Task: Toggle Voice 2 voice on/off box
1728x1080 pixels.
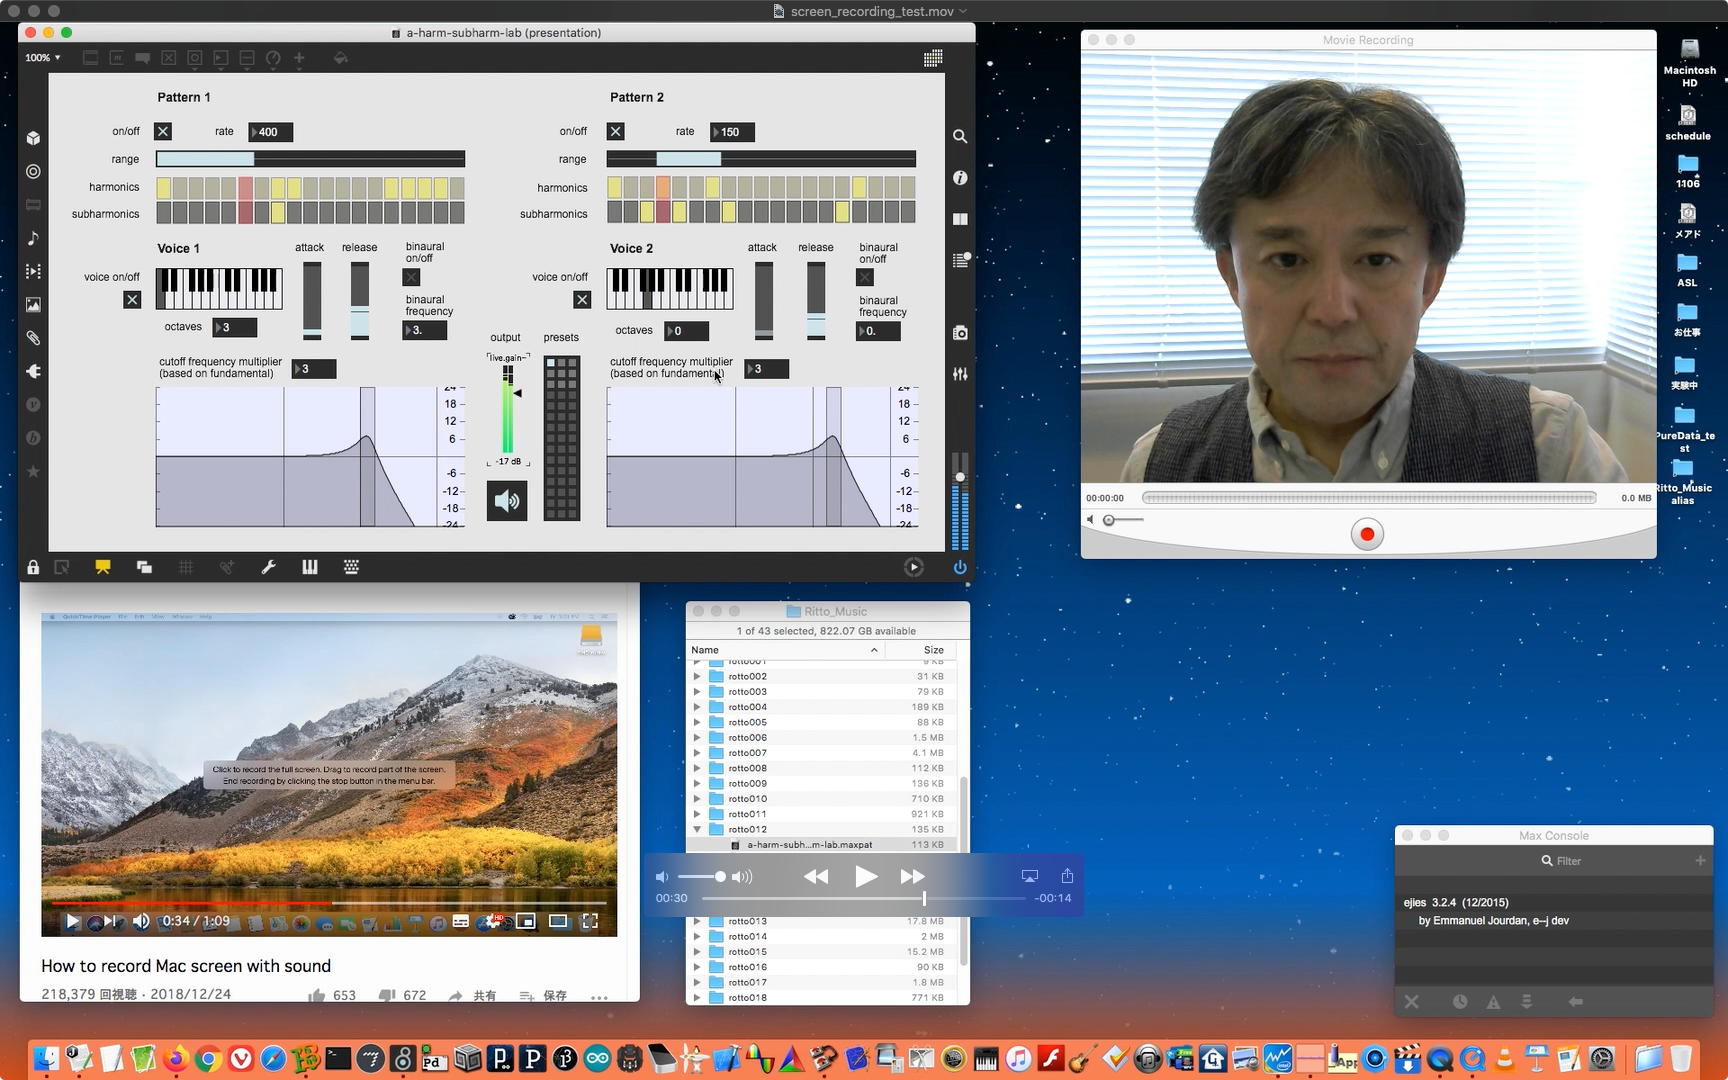Action: (582, 299)
